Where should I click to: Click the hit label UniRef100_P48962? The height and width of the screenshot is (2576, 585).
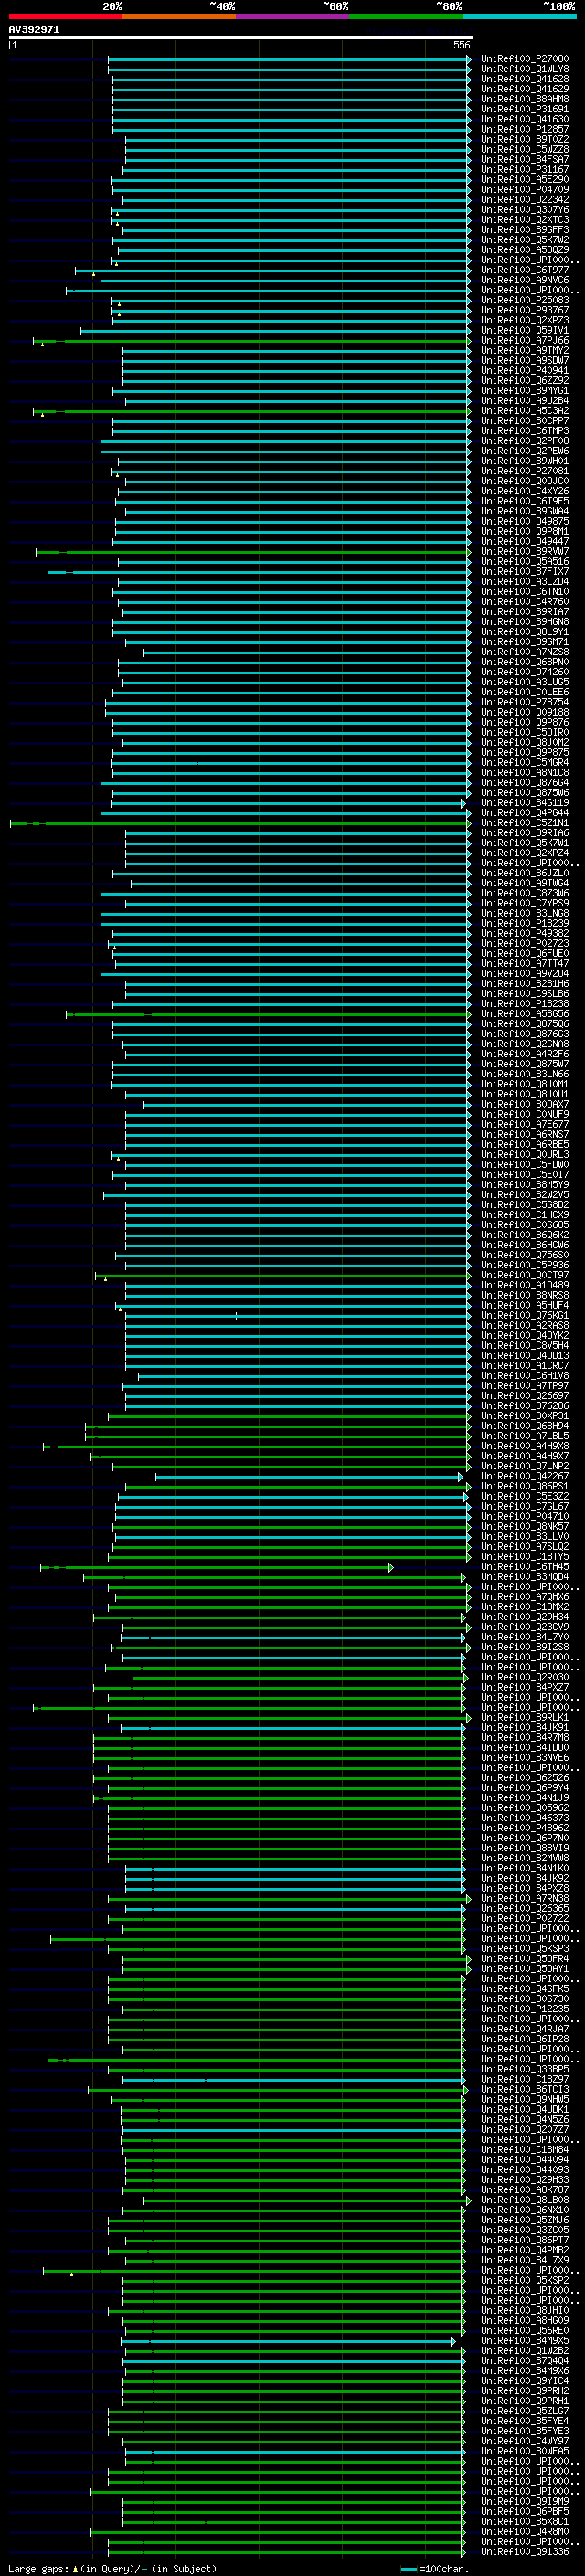click(x=525, y=1829)
